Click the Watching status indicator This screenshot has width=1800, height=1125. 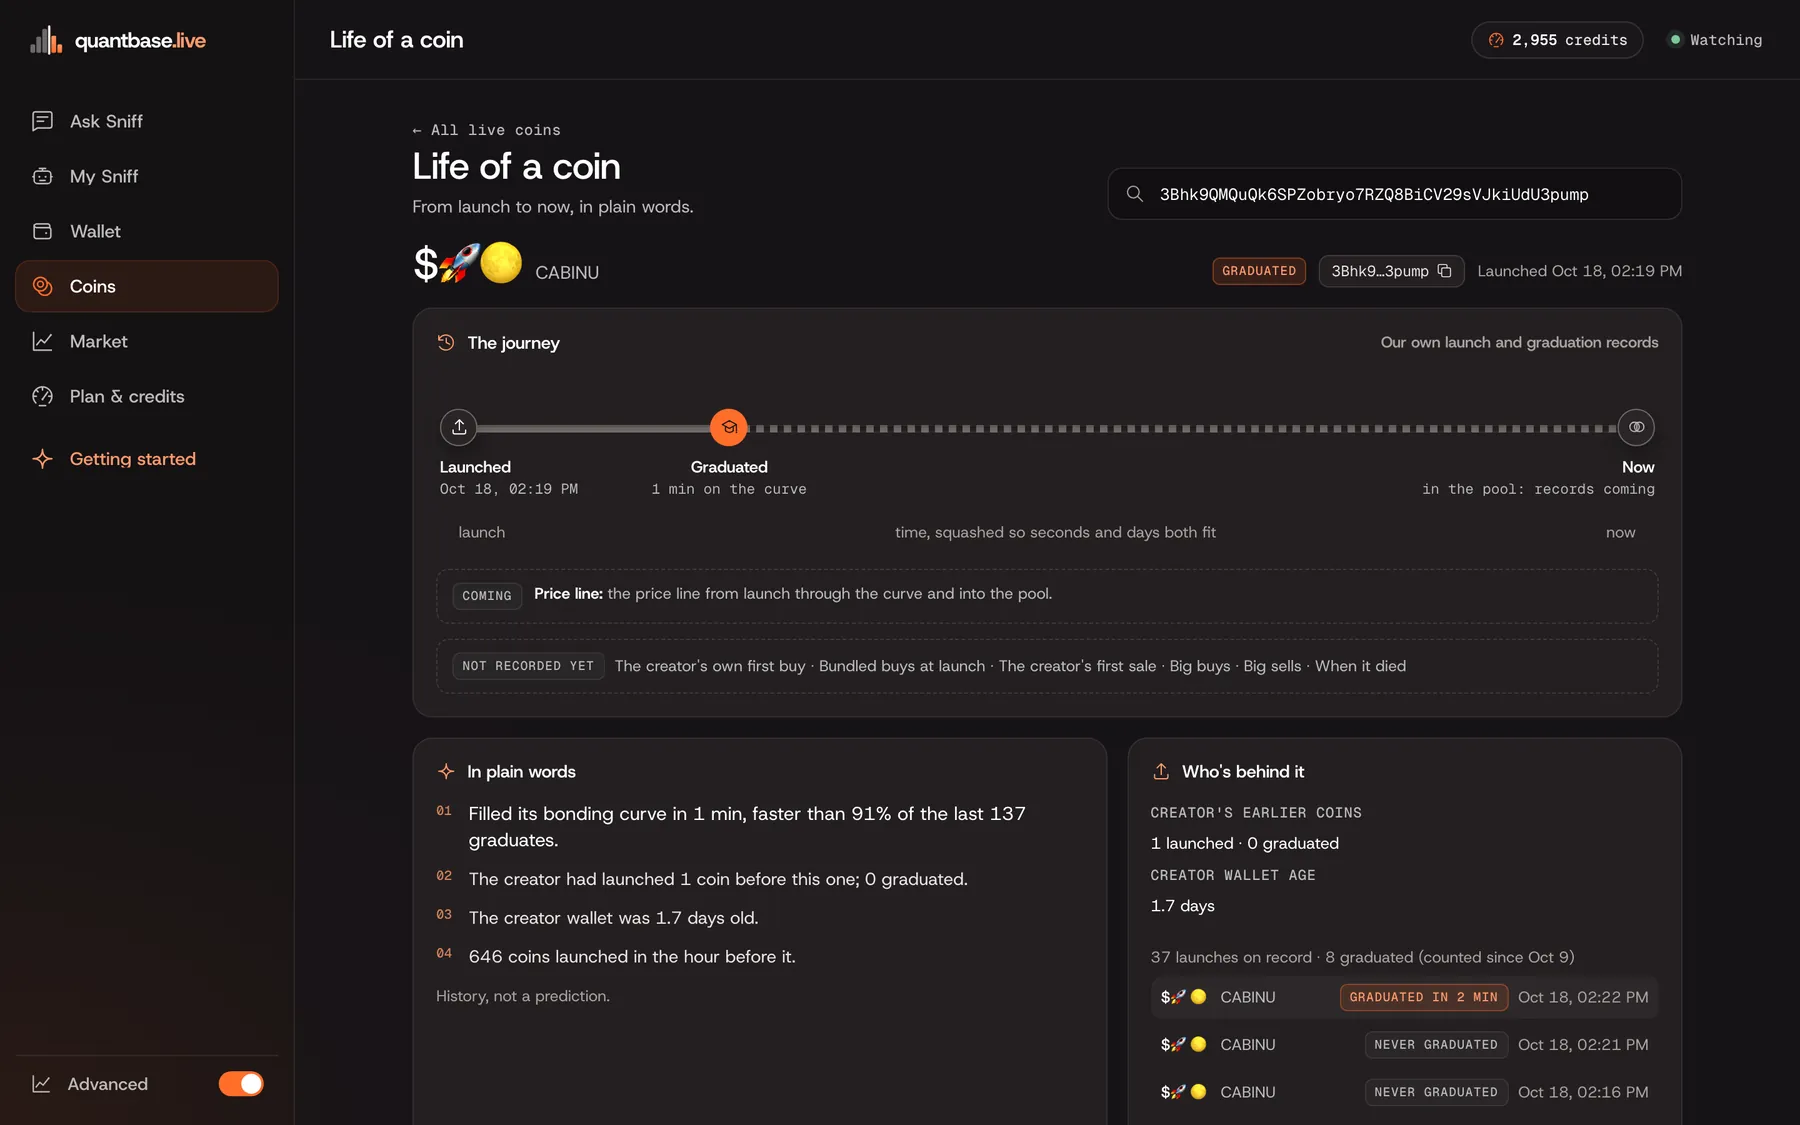(1715, 40)
